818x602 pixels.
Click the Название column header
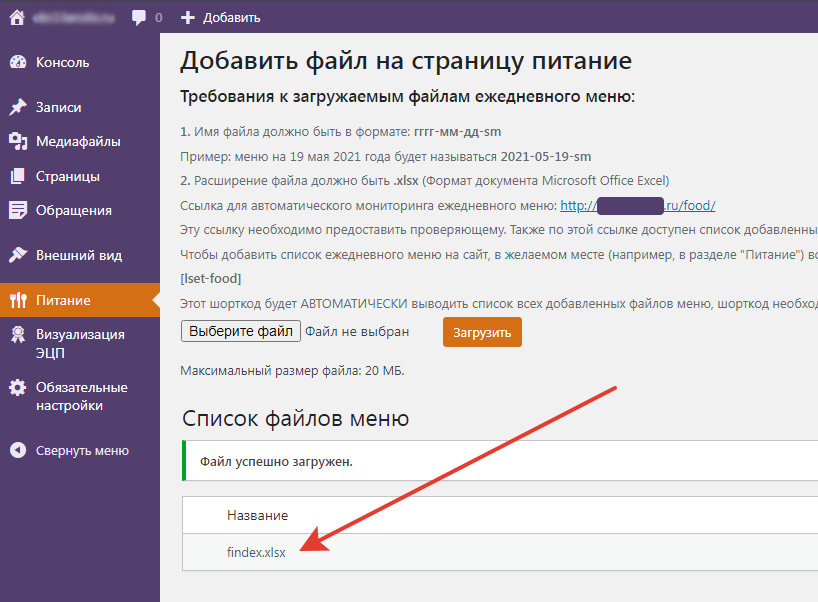(x=258, y=515)
